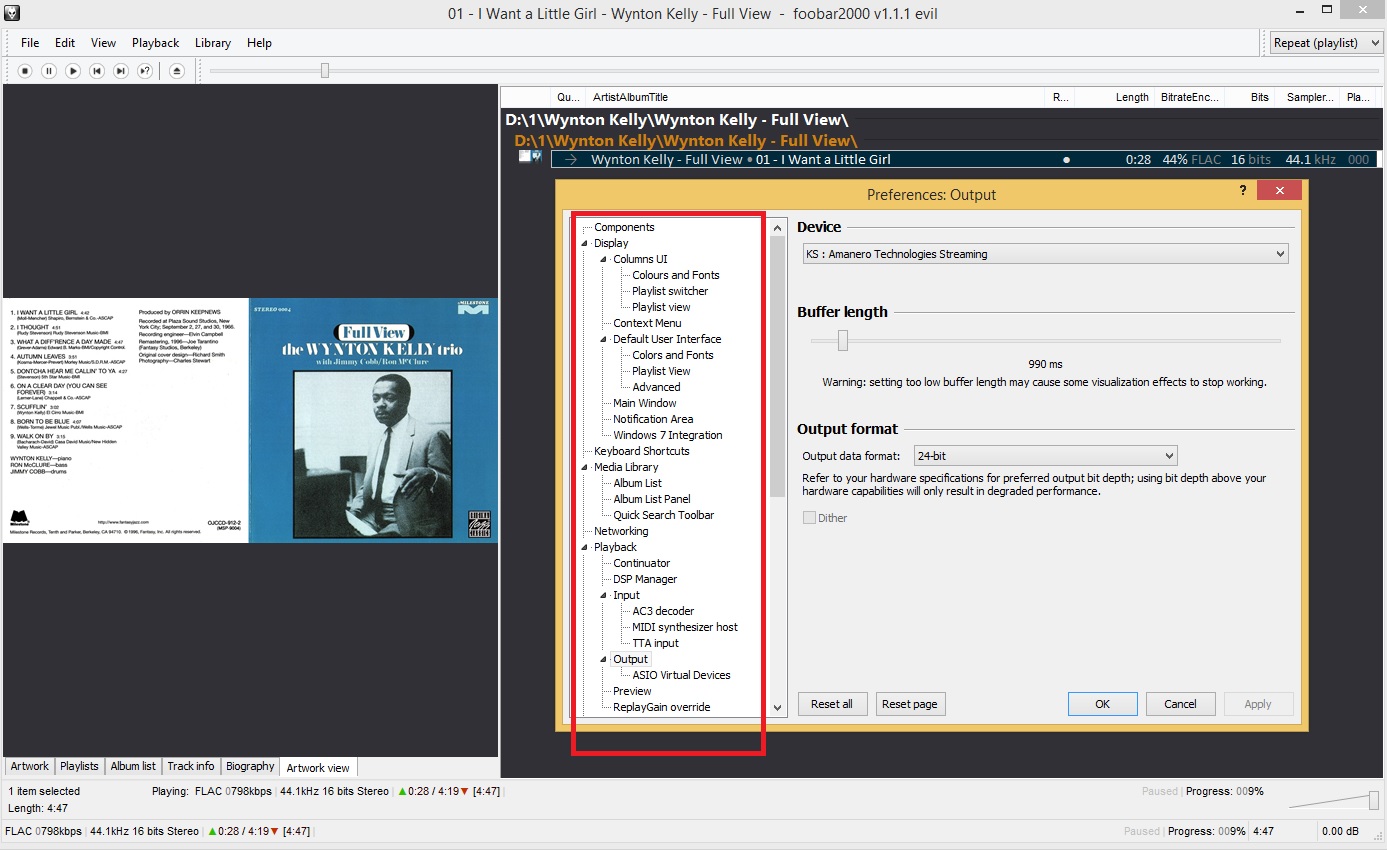Click the preferences tree scrollbar up arrow

click(x=778, y=228)
